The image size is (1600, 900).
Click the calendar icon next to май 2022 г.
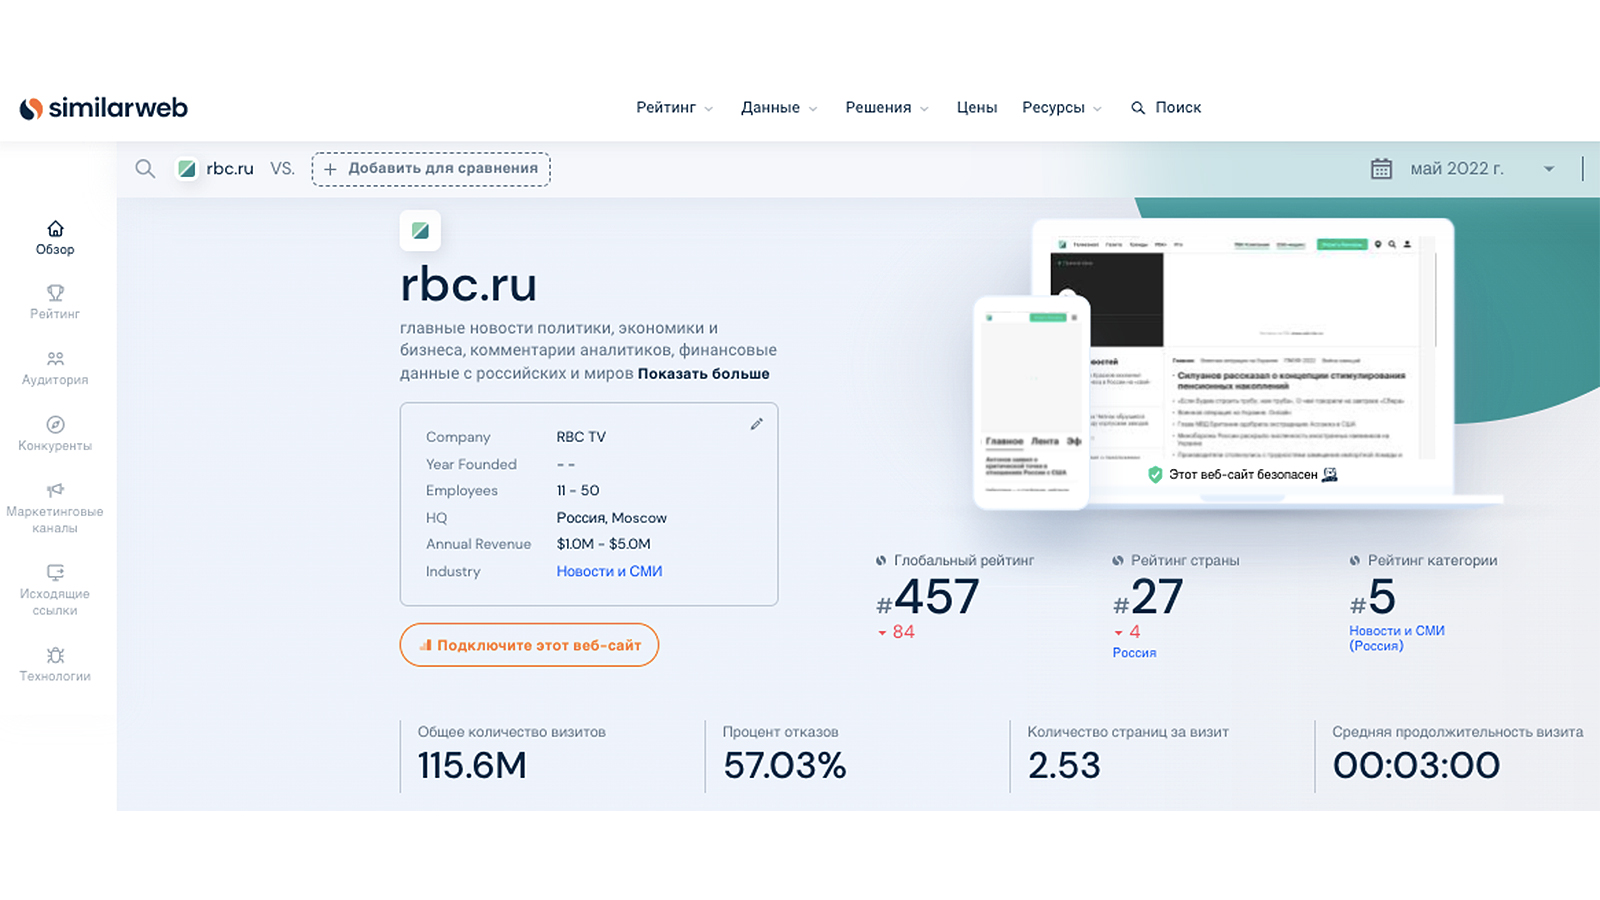(x=1381, y=169)
